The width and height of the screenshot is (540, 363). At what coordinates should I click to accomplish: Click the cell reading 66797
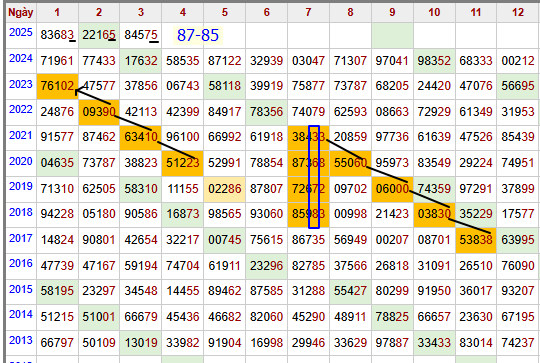[58, 343]
